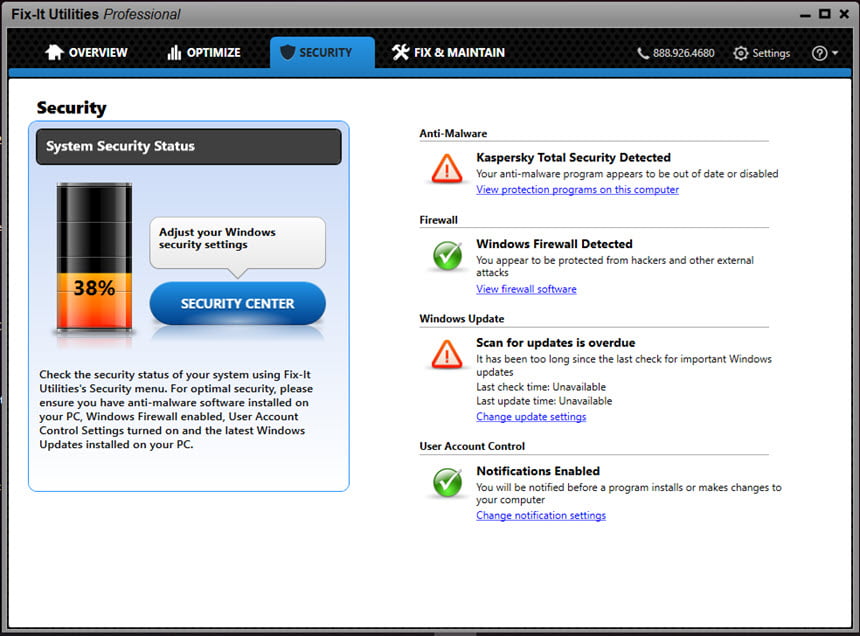The width and height of the screenshot is (860, 636).
Task: Open the Overview tab
Action: 86,53
